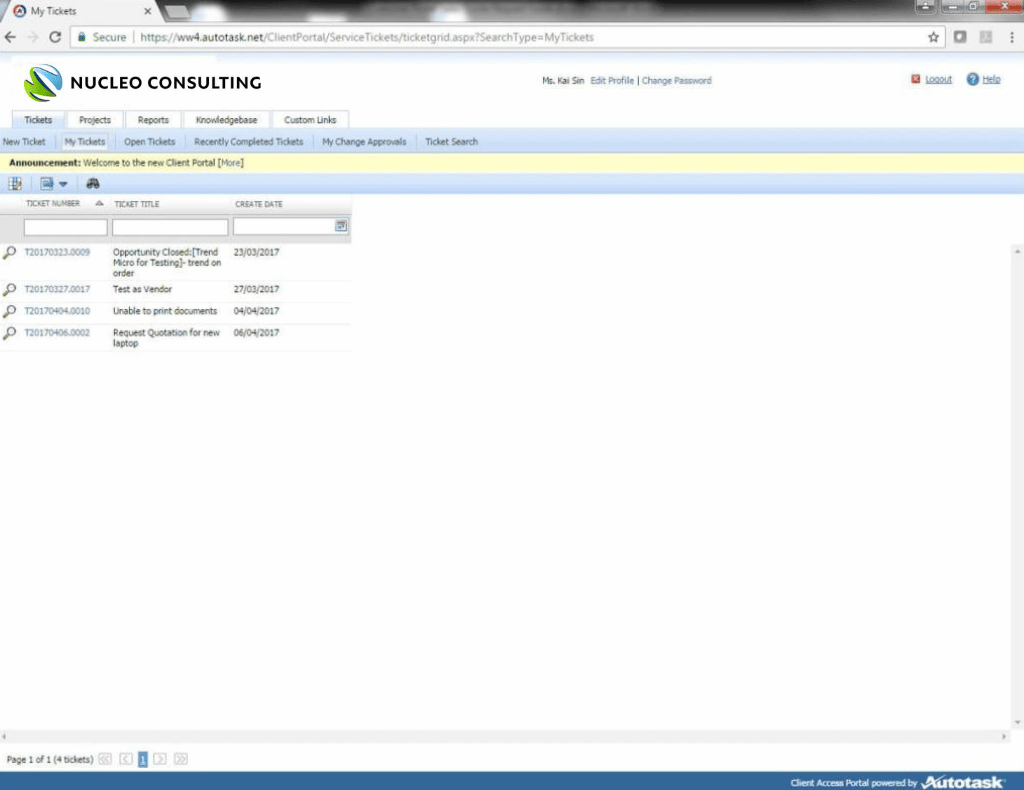
Task: Toggle sort arrow on Ticket Number column
Action: (99, 204)
